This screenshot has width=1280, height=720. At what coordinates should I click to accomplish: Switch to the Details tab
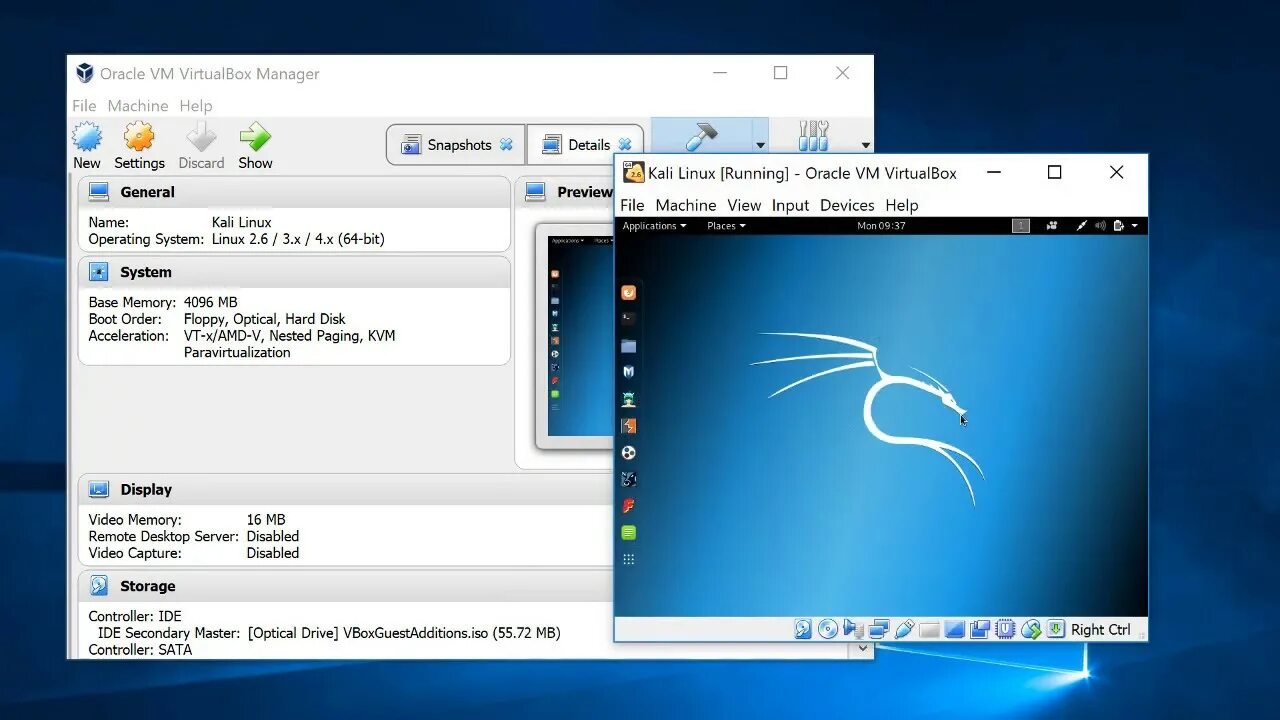point(584,145)
